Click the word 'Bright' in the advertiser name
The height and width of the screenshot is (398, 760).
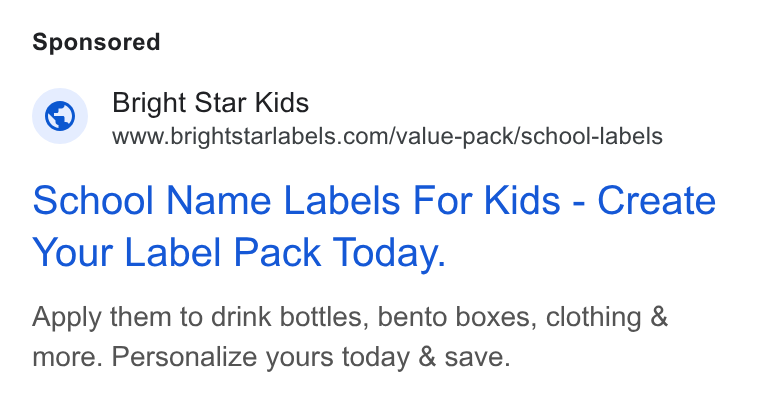point(149,103)
